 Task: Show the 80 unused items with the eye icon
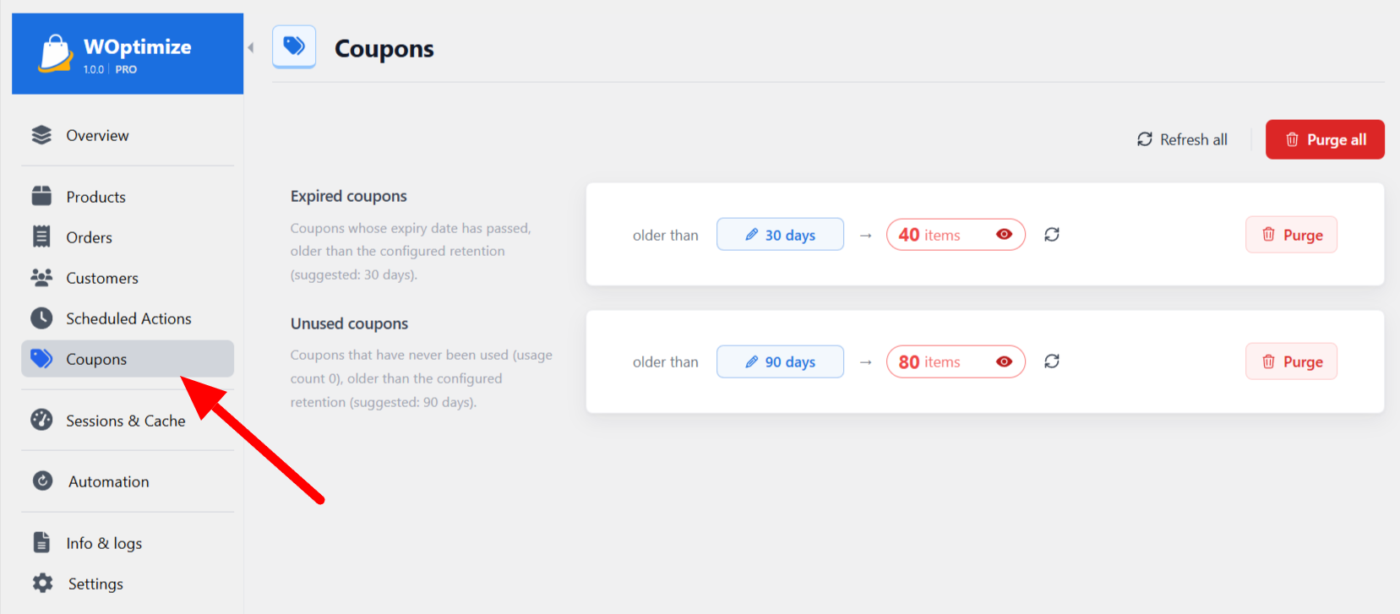click(1004, 362)
